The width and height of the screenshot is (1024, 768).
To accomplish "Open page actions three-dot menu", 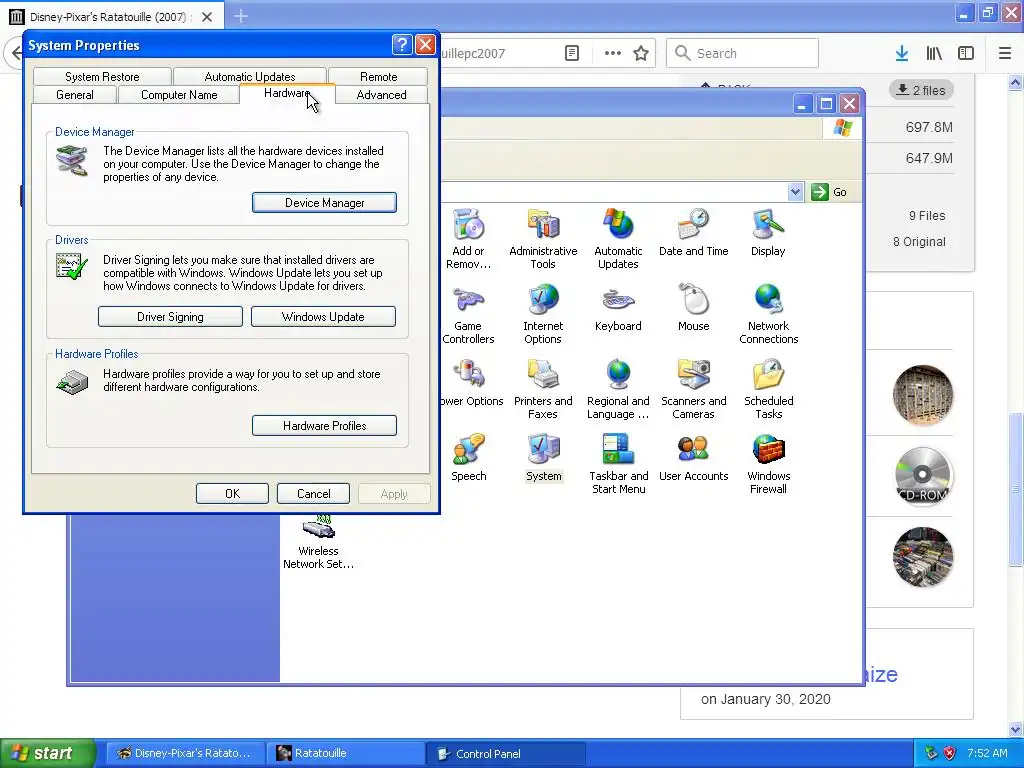I will [x=613, y=54].
